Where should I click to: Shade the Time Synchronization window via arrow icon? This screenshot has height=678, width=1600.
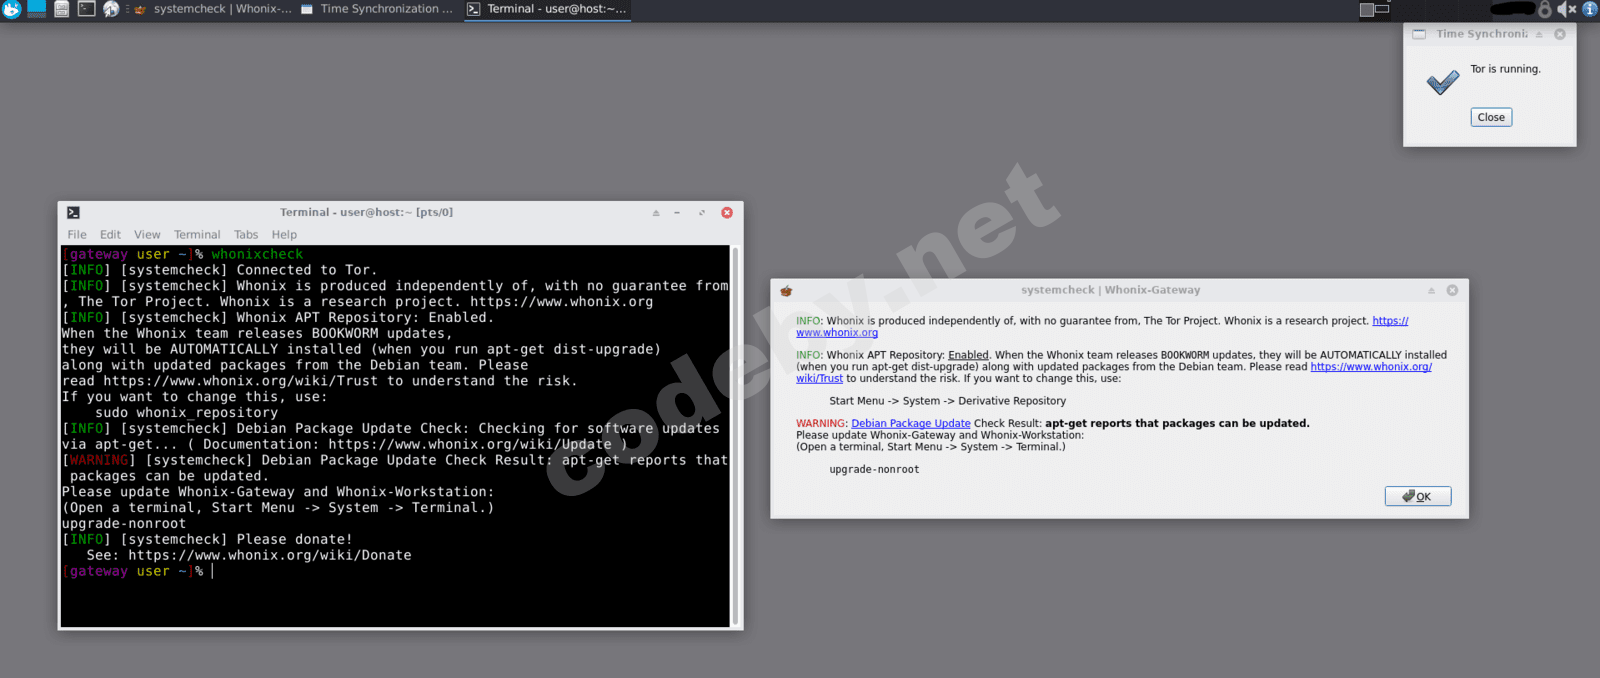(x=1539, y=34)
